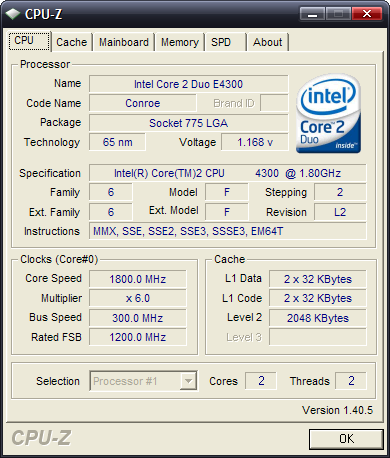Click the empty Level 3 cache field
The image size is (390, 458).
[x=318, y=337]
